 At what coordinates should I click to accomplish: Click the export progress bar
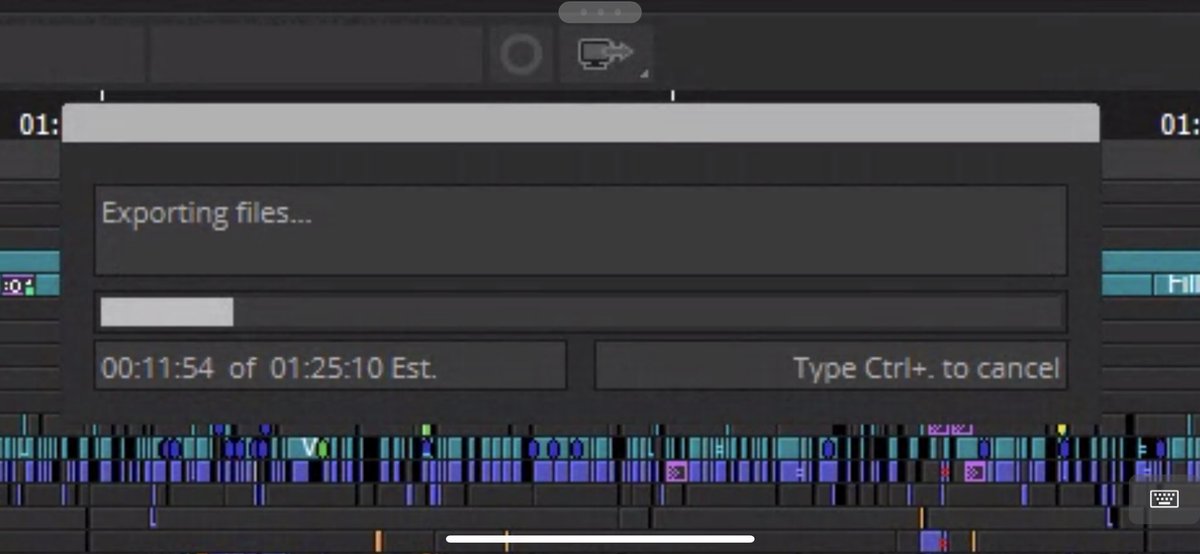coord(580,312)
